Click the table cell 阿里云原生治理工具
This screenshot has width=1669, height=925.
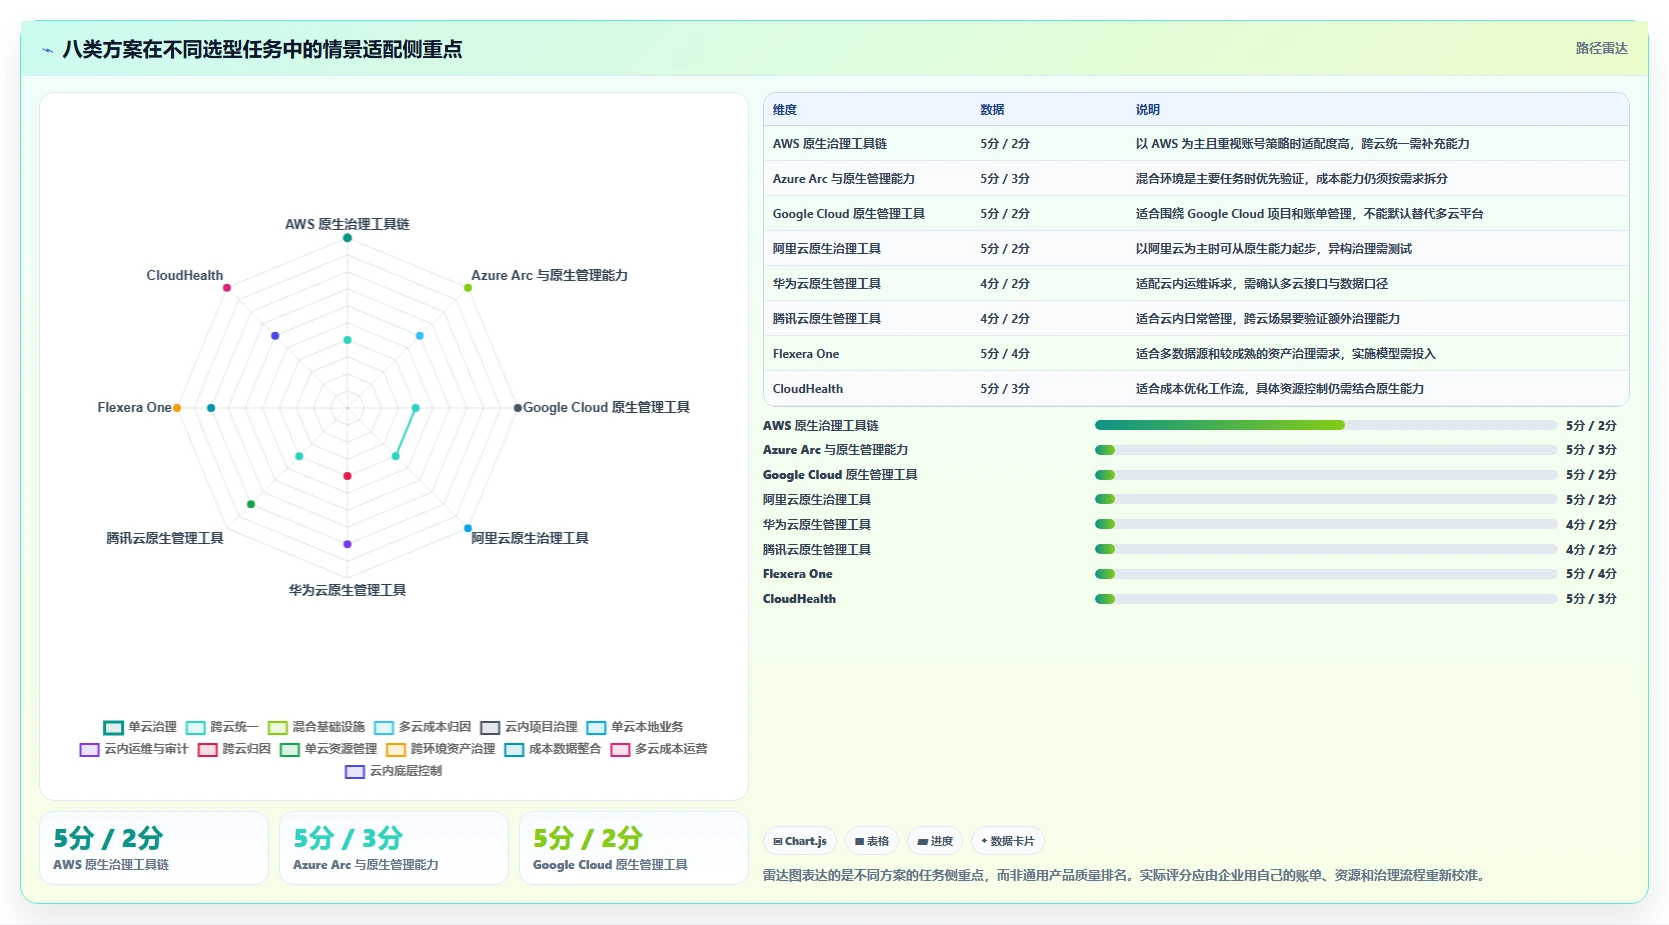(x=827, y=249)
